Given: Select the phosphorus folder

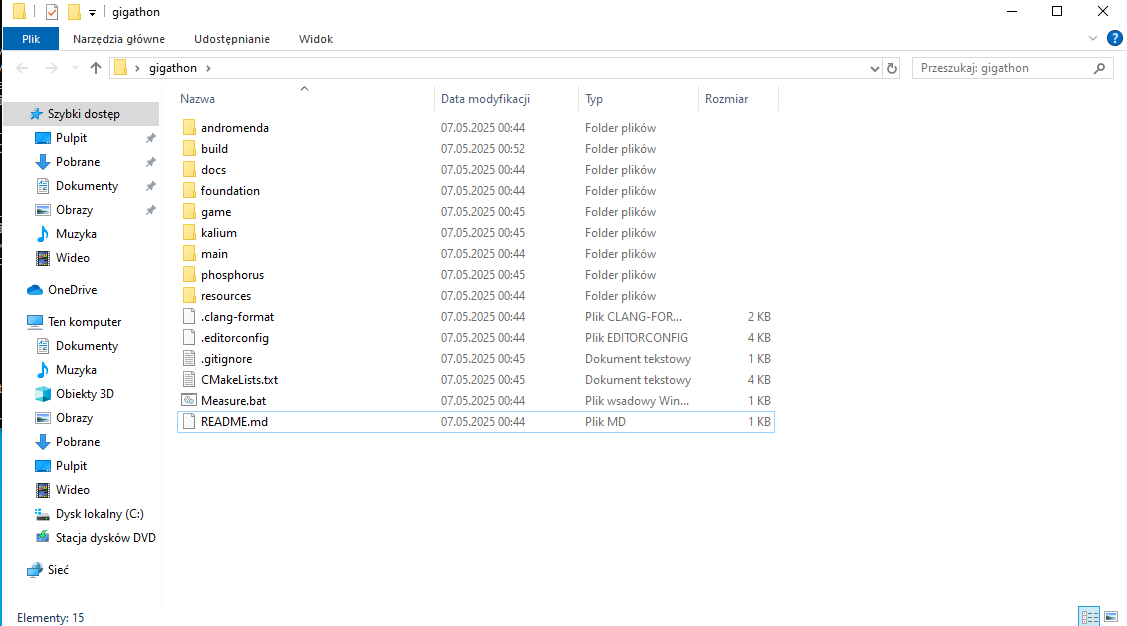Looking at the screenshot, I should point(232,275).
